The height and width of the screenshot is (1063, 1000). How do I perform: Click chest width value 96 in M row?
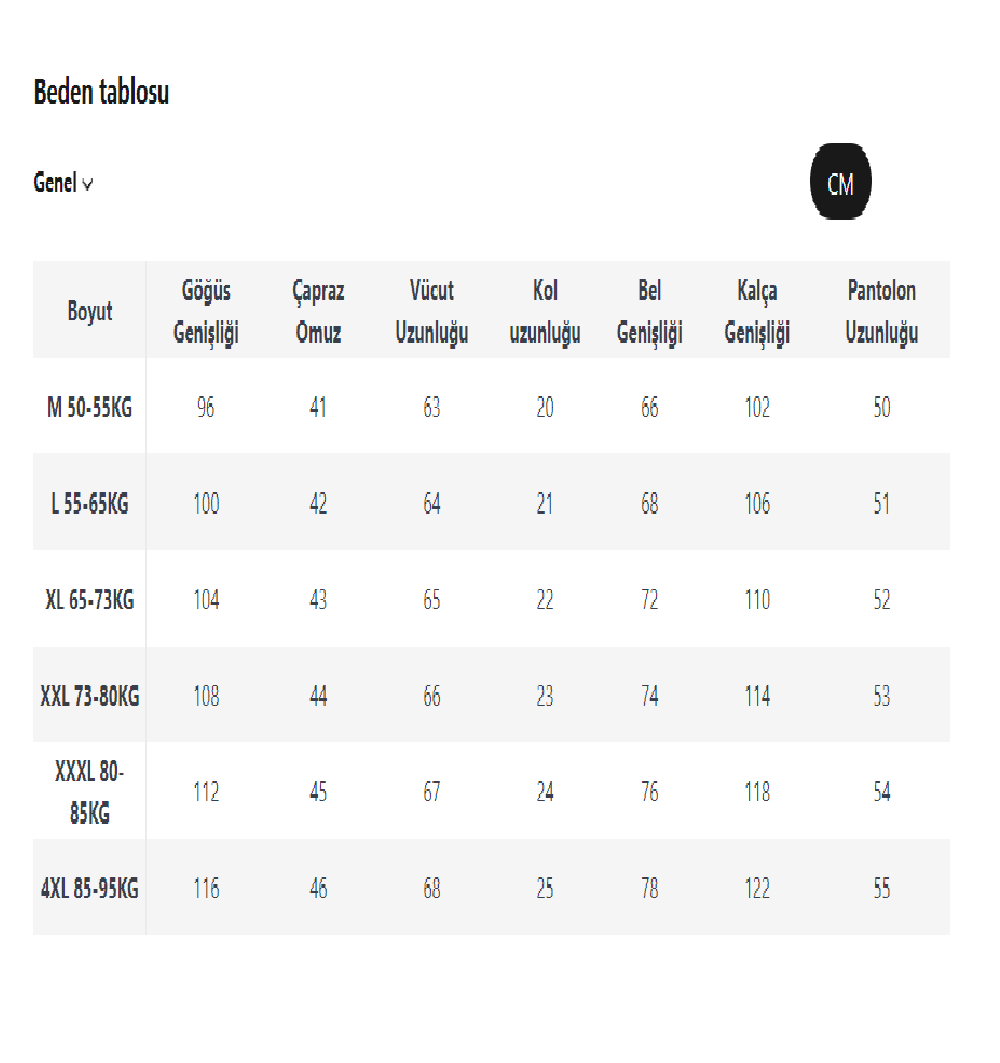[206, 408]
